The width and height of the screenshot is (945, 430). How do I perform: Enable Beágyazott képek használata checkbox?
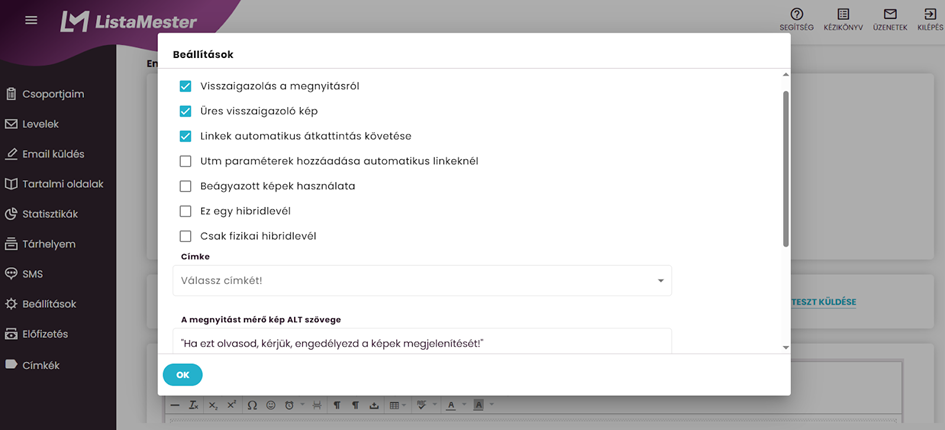tap(185, 186)
